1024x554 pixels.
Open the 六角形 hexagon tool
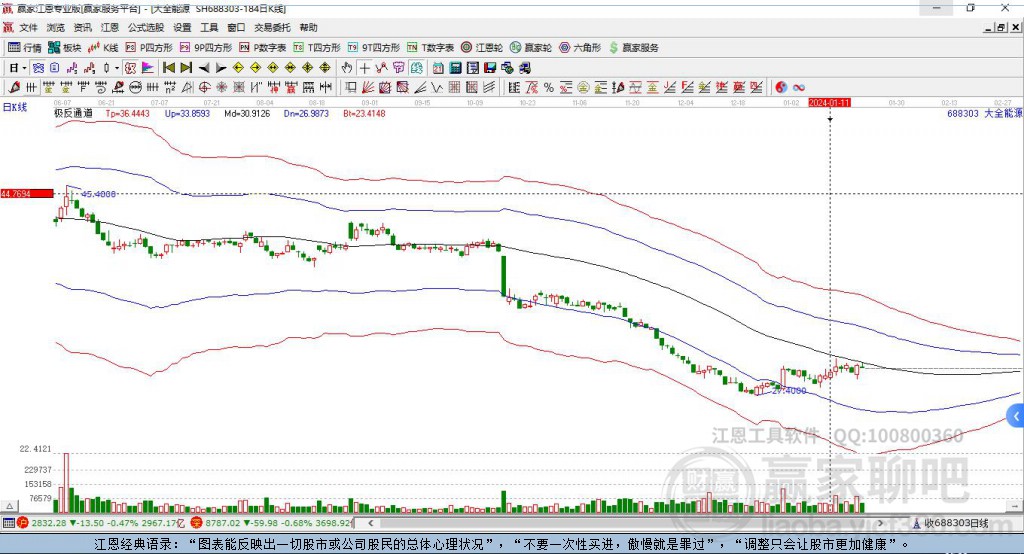point(580,48)
